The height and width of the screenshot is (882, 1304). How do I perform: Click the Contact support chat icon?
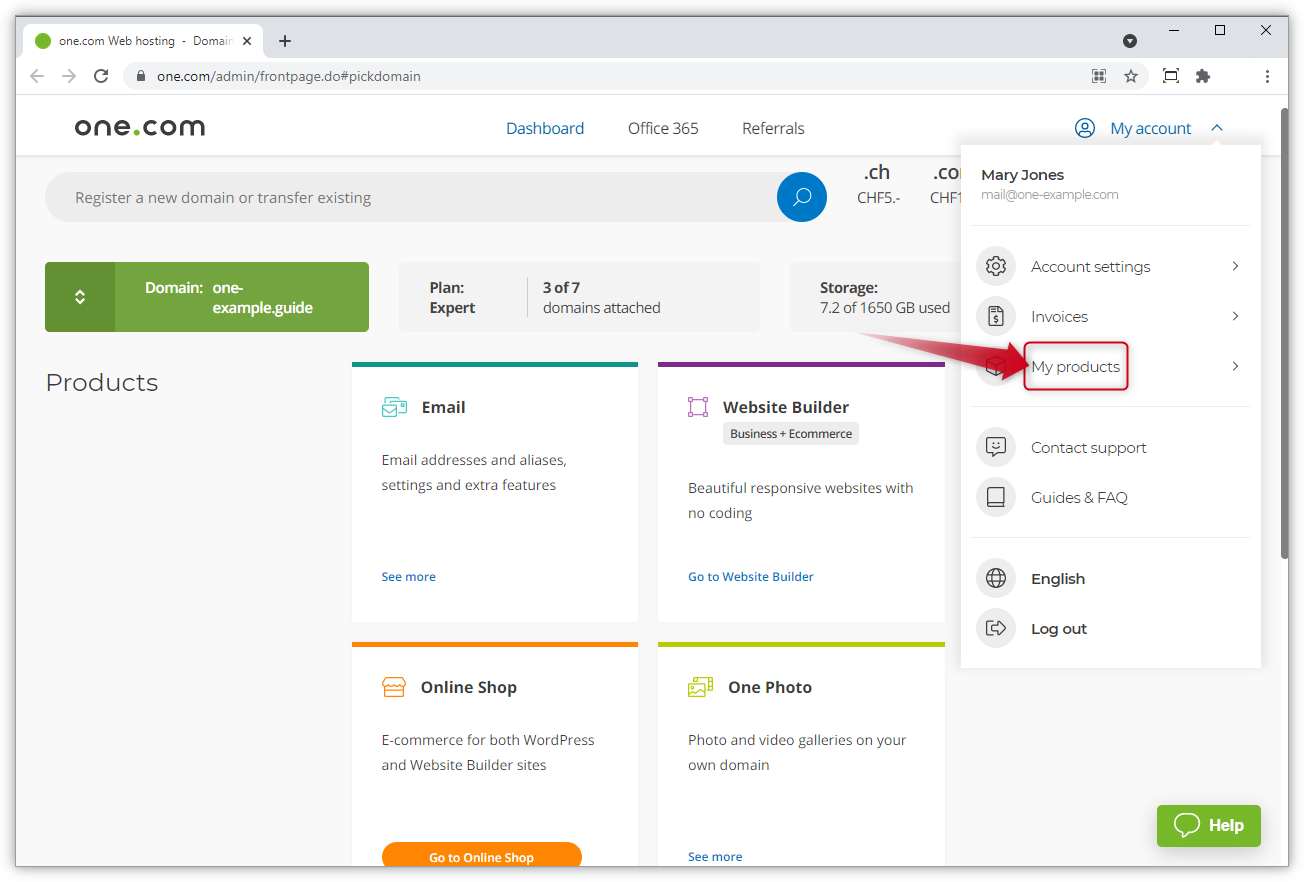(x=995, y=447)
